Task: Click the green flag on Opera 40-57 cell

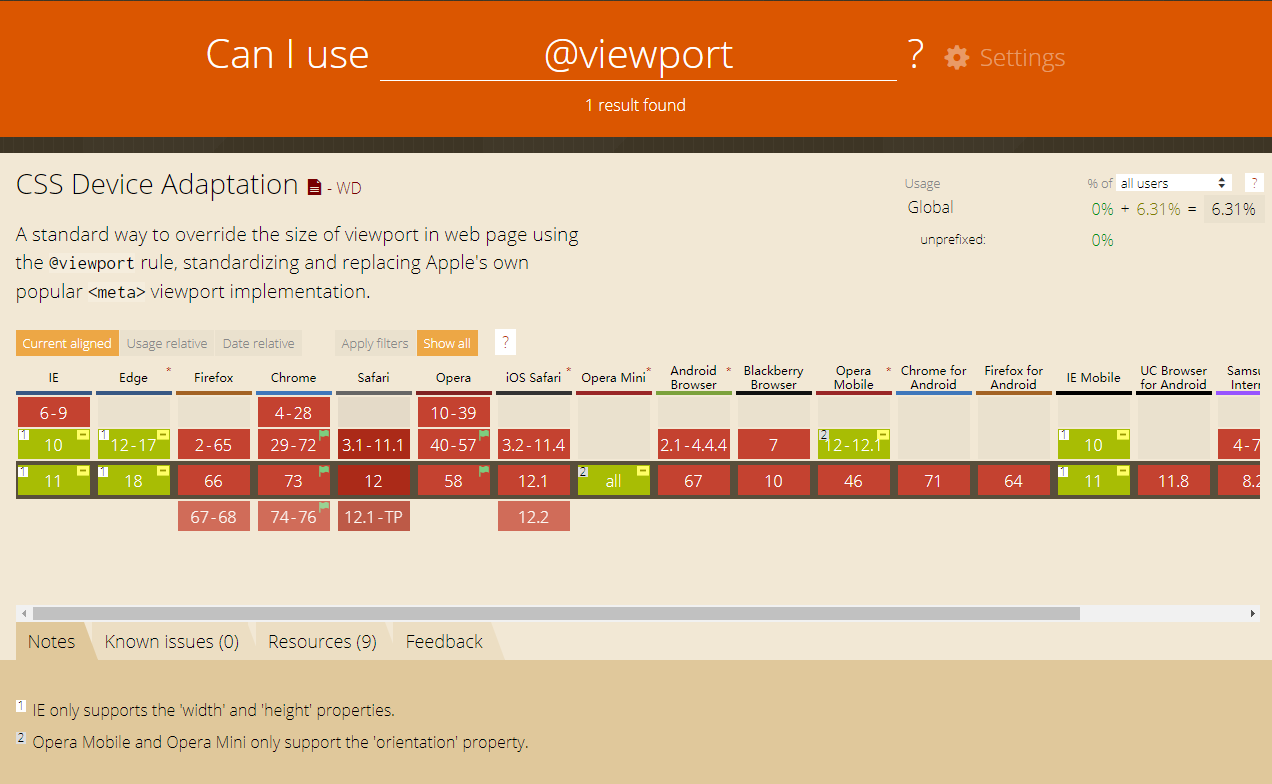Action: (484, 434)
